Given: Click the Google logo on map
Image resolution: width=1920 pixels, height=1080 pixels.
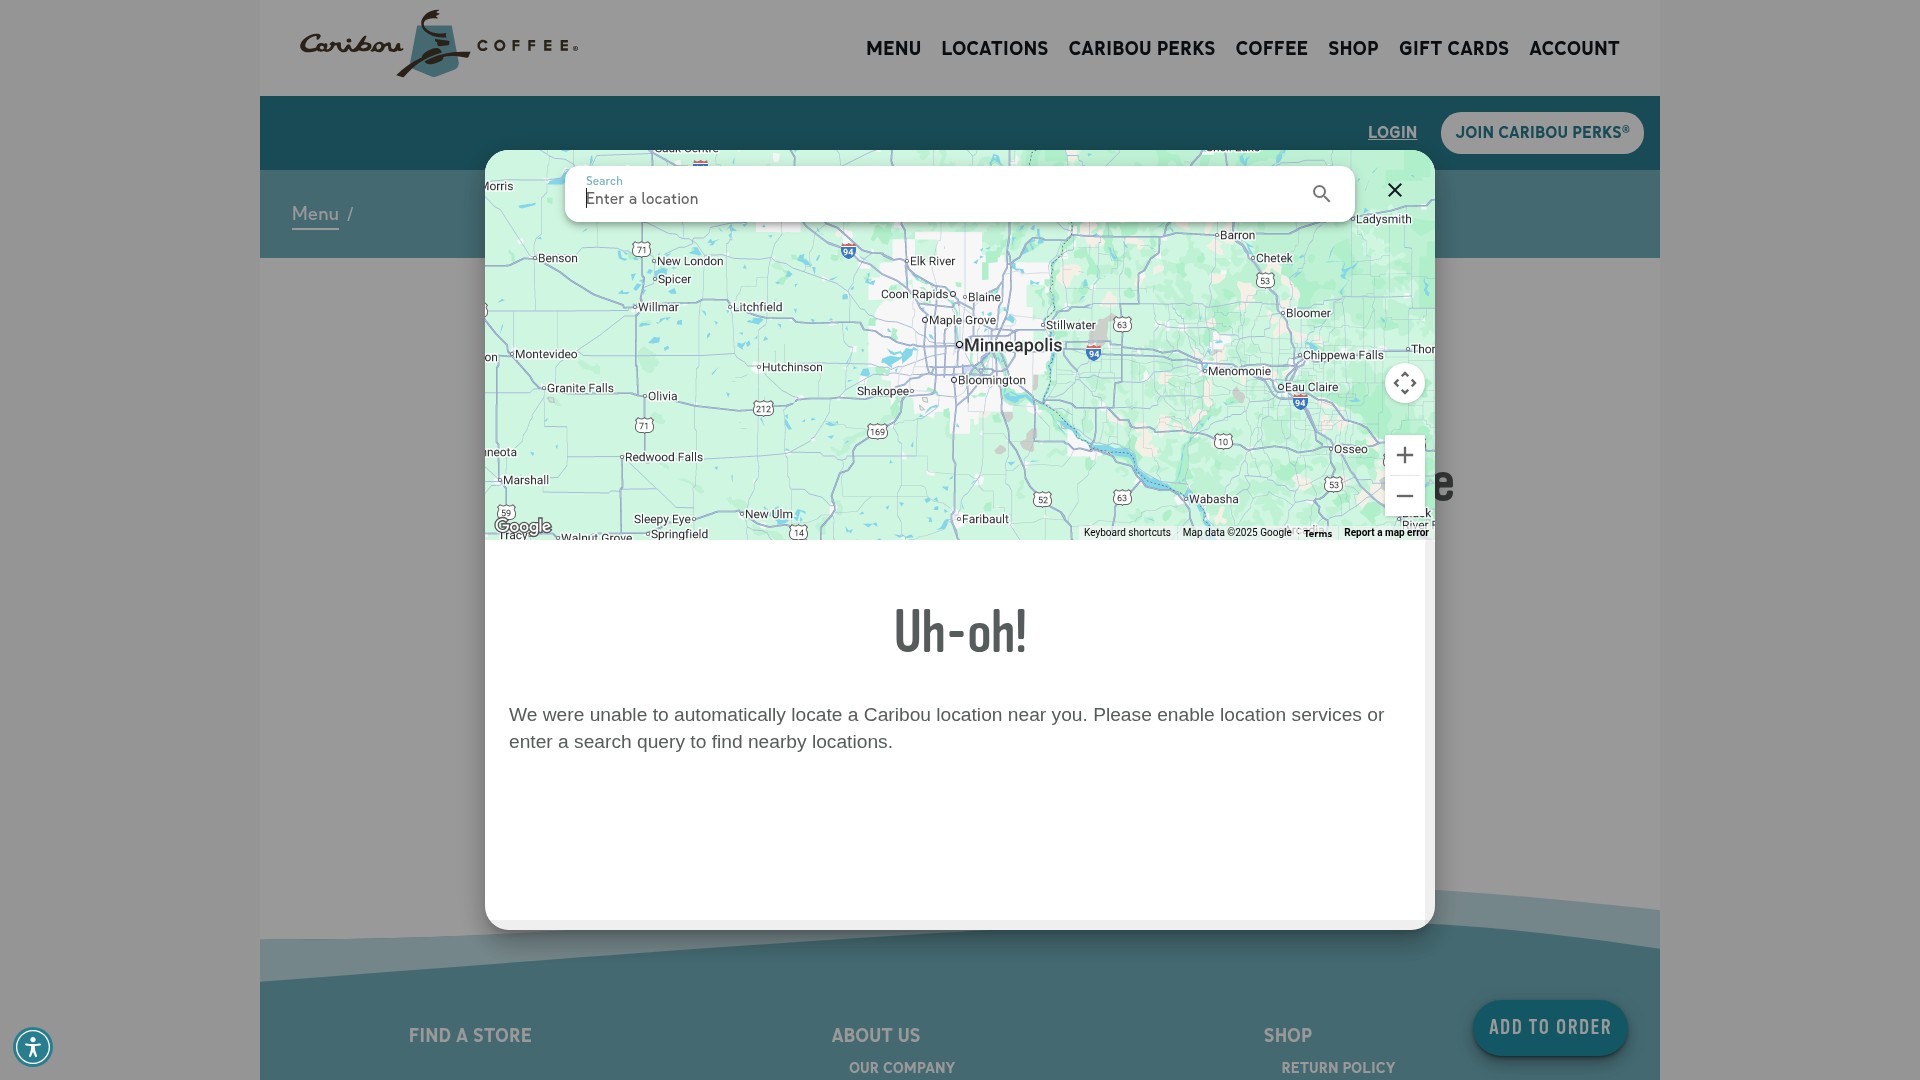Looking at the screenshot, I should 523,526.
